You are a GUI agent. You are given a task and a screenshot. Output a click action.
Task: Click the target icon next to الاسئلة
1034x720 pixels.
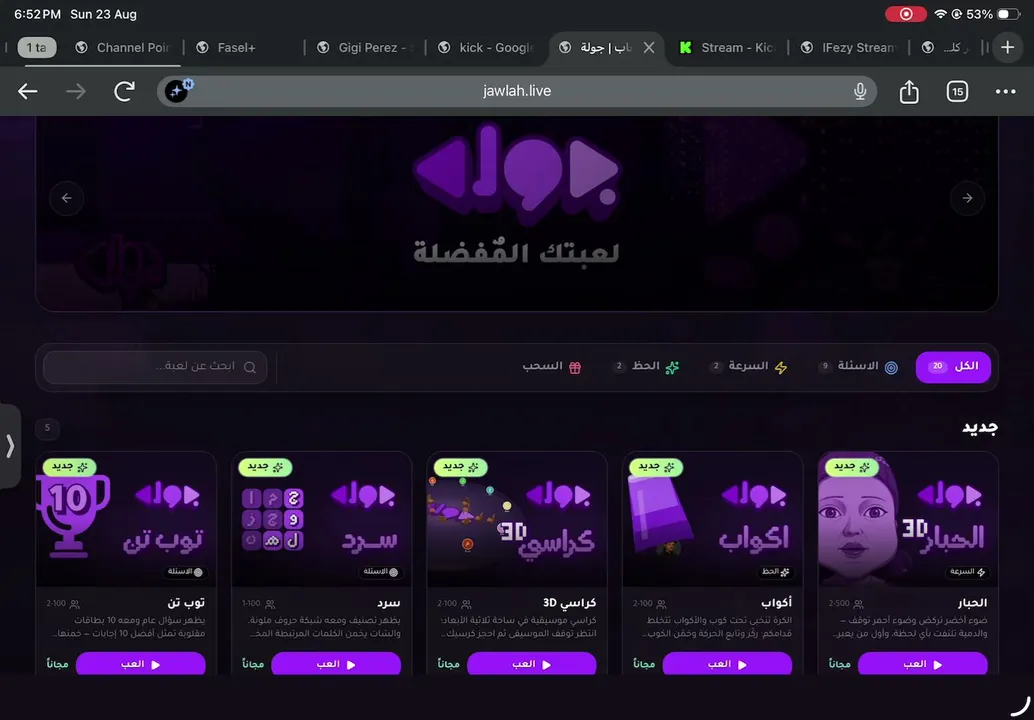tap(891, 367)
